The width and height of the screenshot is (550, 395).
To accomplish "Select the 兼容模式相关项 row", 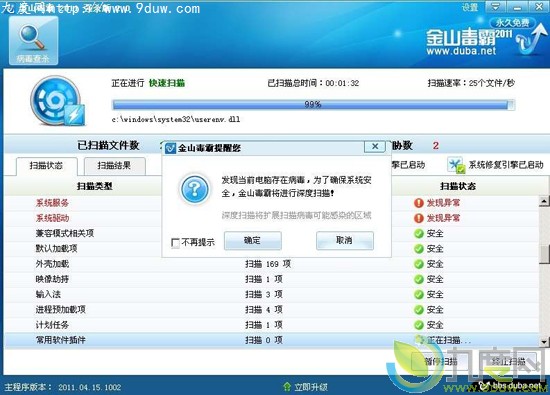I will [272, 234].
